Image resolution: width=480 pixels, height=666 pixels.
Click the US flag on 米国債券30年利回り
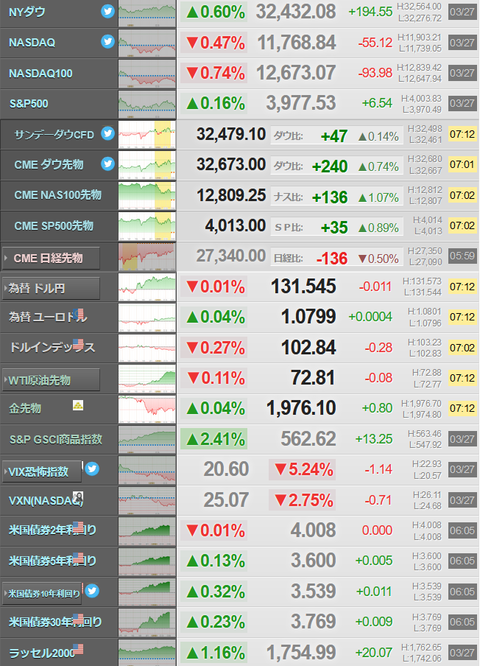coord(78,618)
